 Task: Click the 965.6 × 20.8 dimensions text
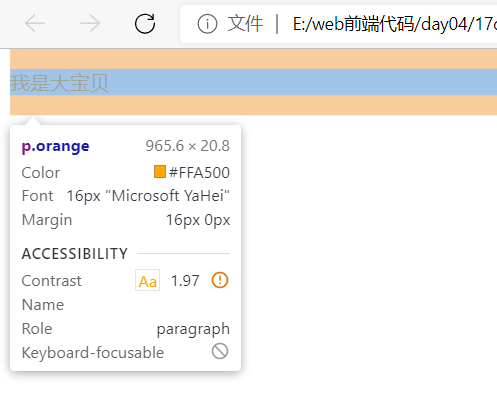coord(188,146)
